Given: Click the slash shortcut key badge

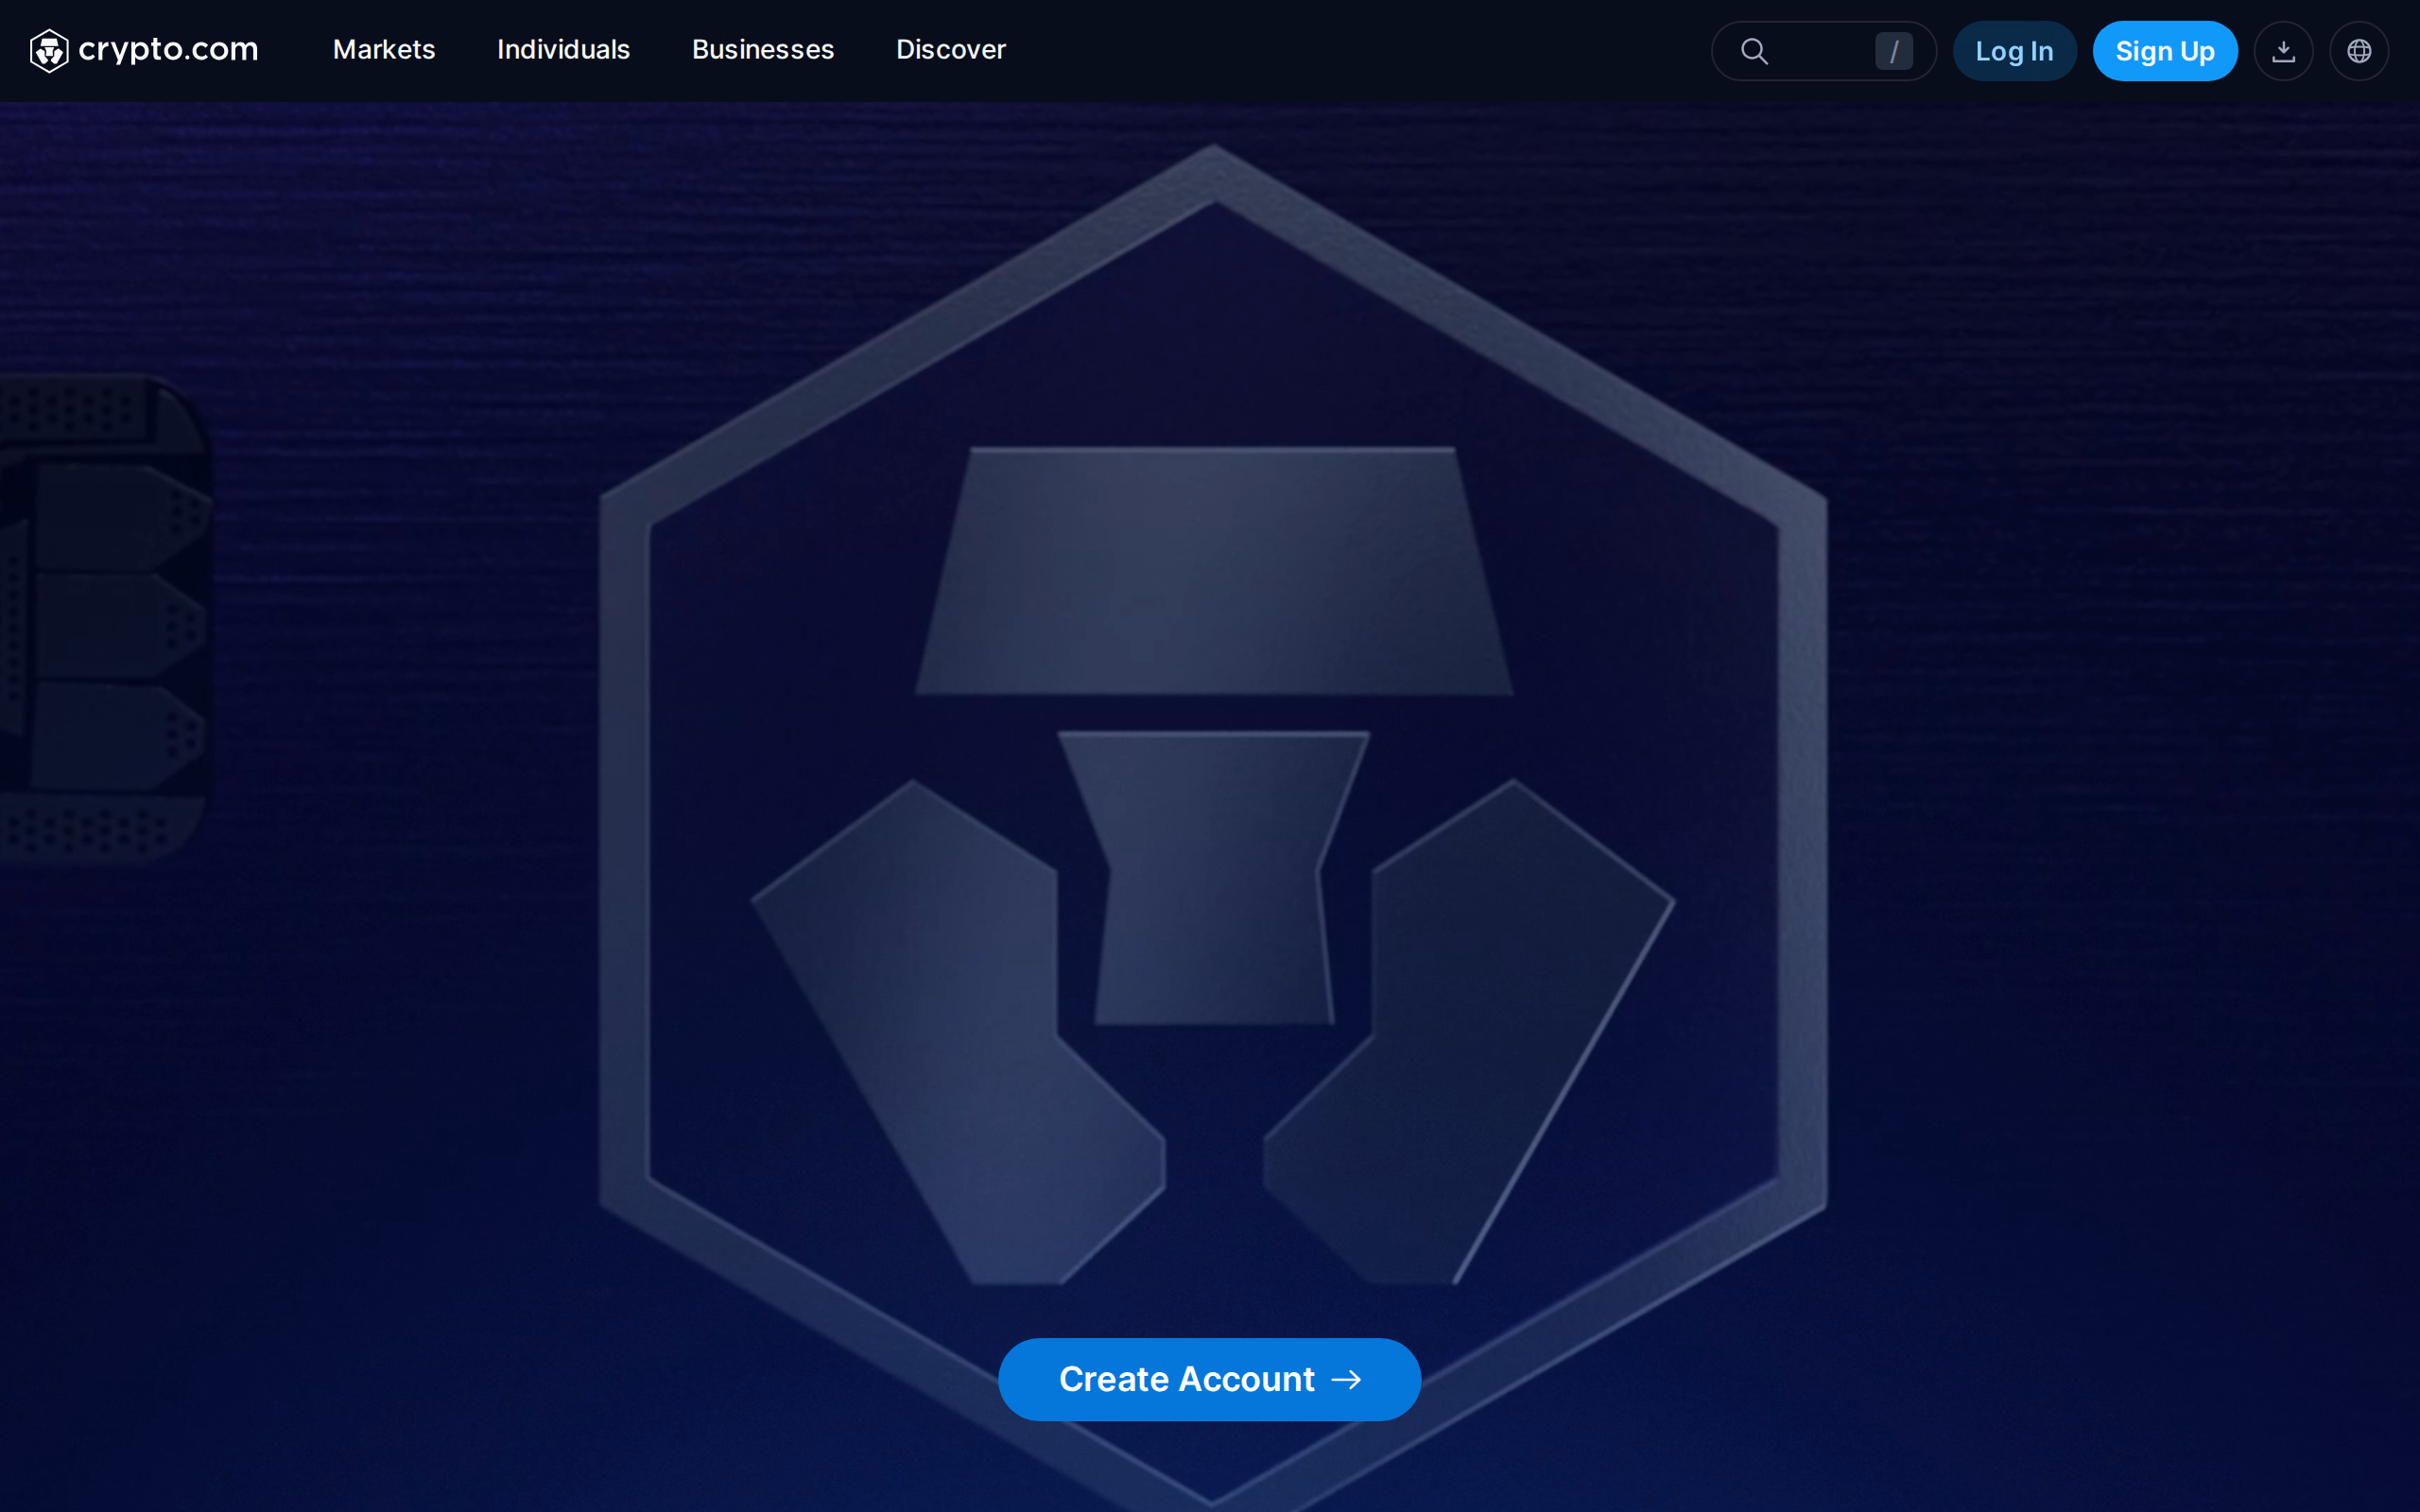Looking at the screenshot, I should [x=1893, y=51].
